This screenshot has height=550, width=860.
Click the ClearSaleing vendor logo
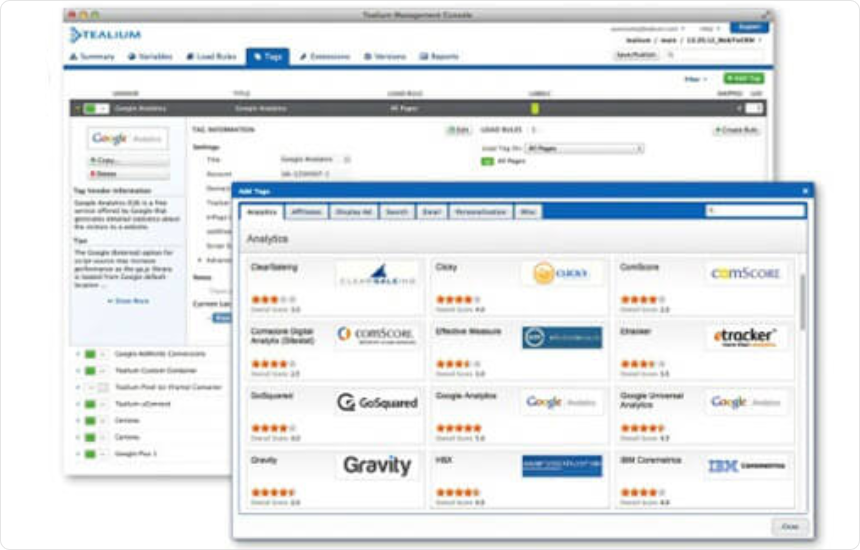tap(377, 275)
